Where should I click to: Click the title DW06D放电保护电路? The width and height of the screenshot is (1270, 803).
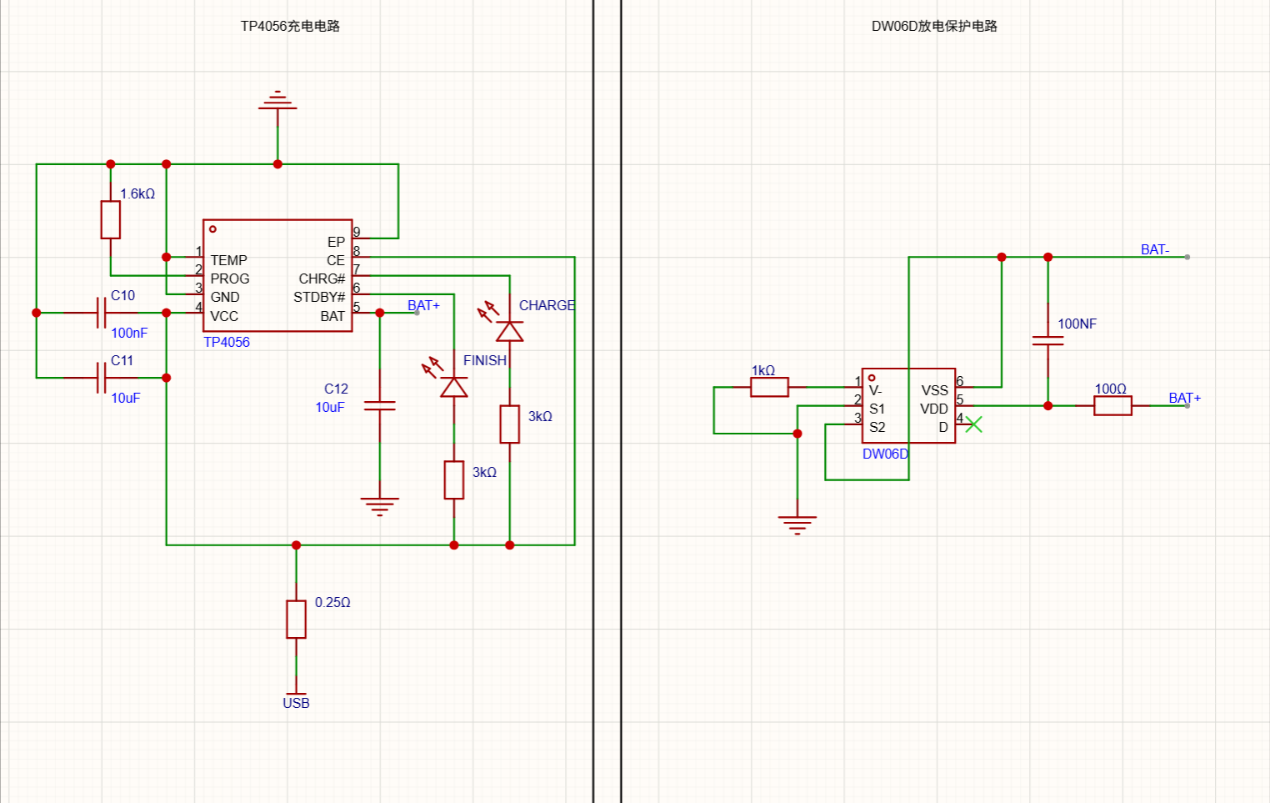[934, 26]
